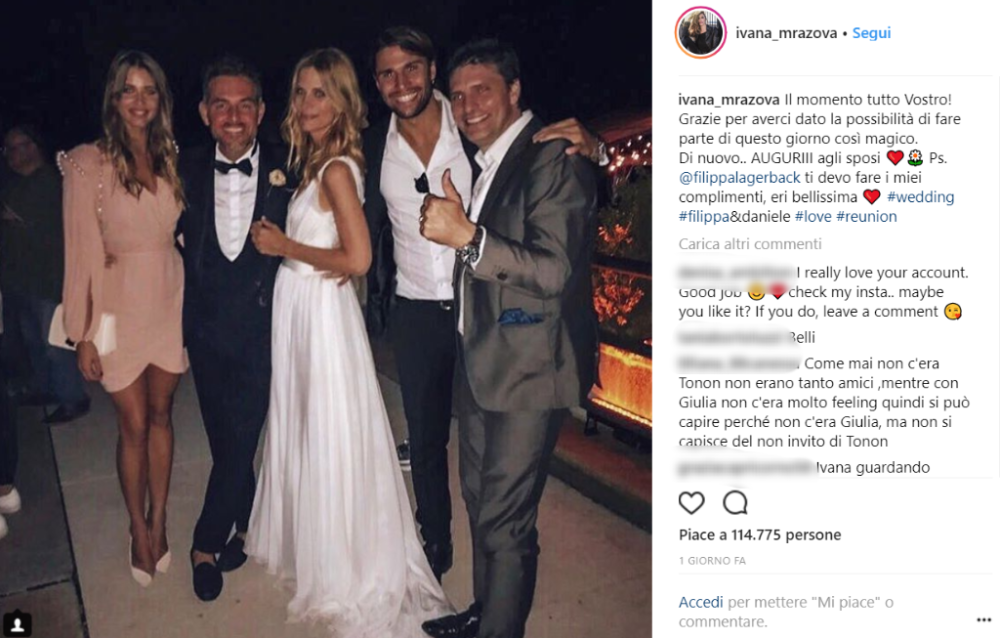
Task: Follow the account via Segui
Action: coord(871,33)
